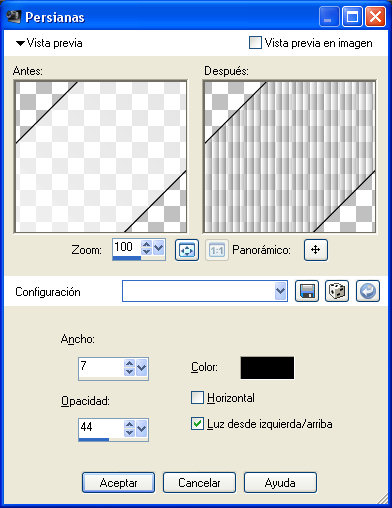Enable Vista previa en imagen checkbox
392x508 pixels.
click(255, 43)
